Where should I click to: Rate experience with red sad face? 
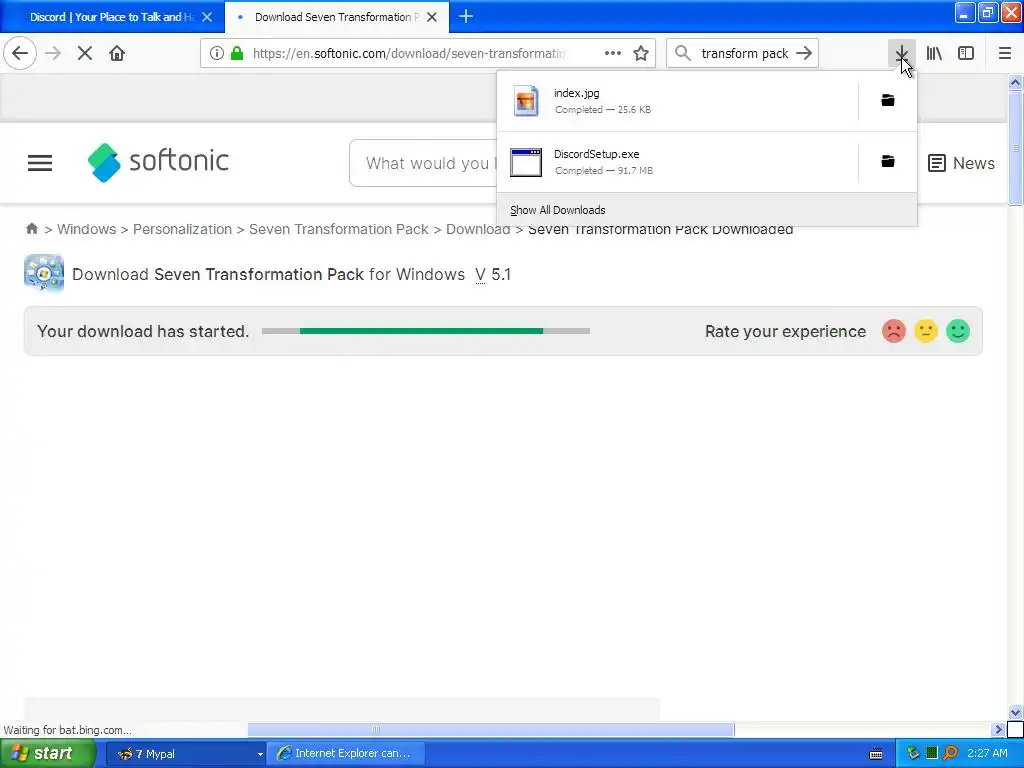pos(893,331)
